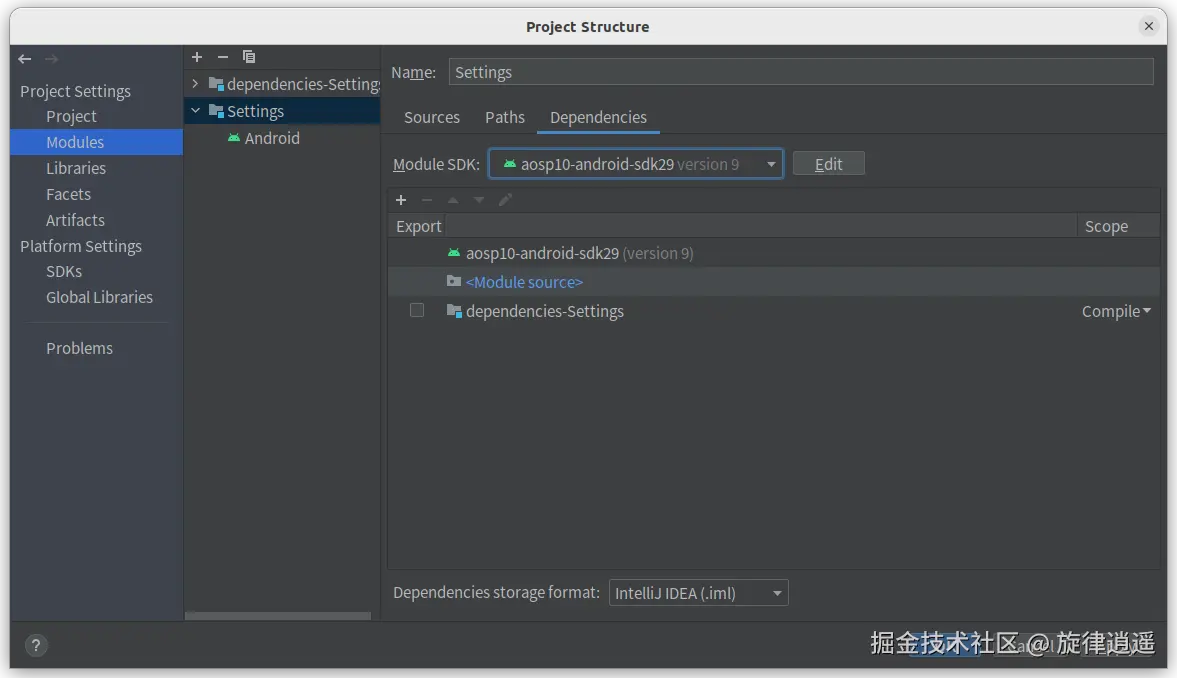Viewport: 1177px width, 678px height.
Task: Open the help question mark icon
Action: tap(35, 645)
